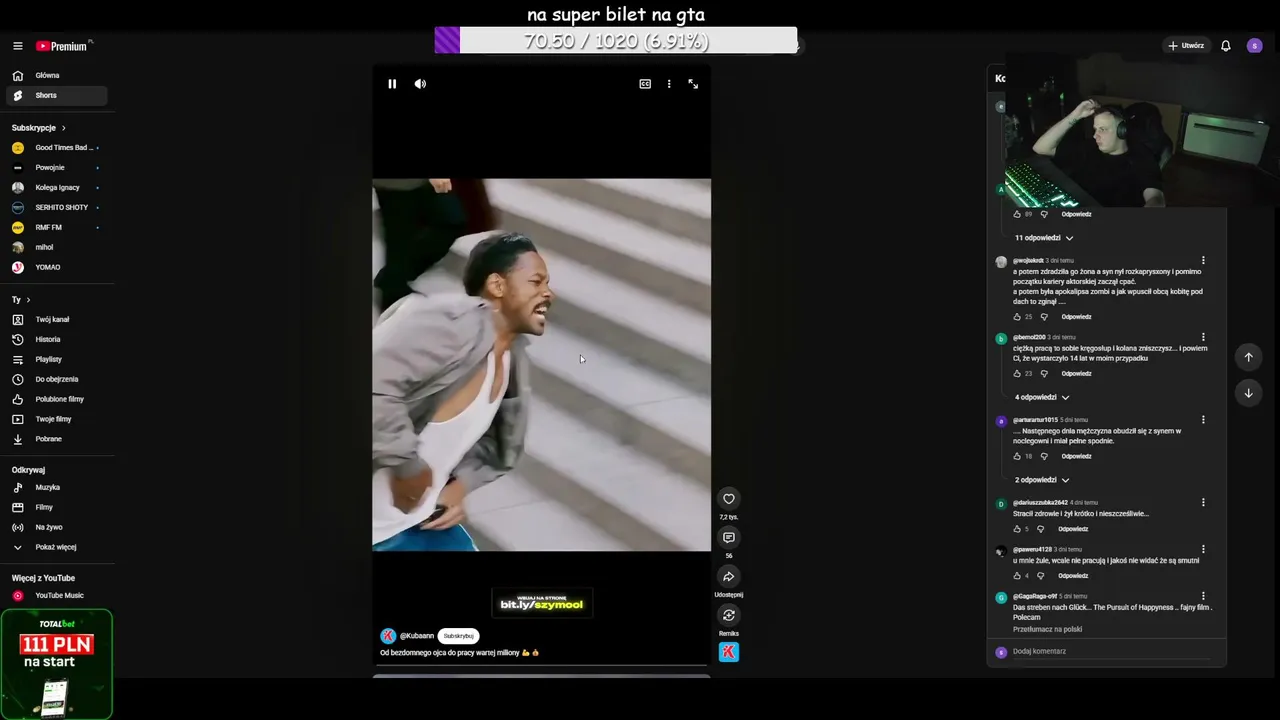Select Shorts in the sidebar

(x=56, y=95)
